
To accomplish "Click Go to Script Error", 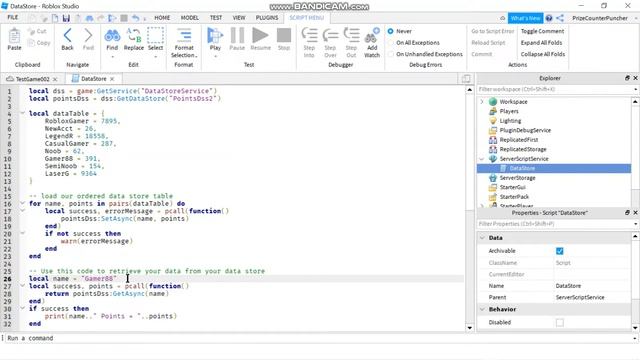I will 493,31.
